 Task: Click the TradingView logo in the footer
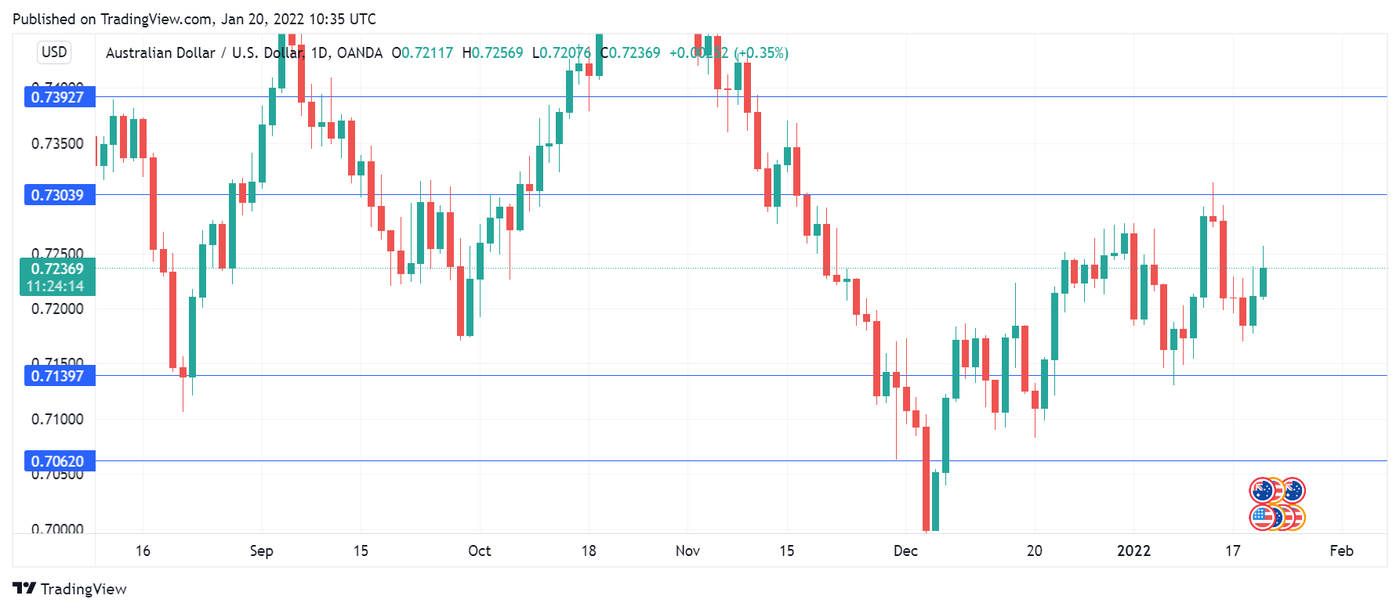pos(70,589)
